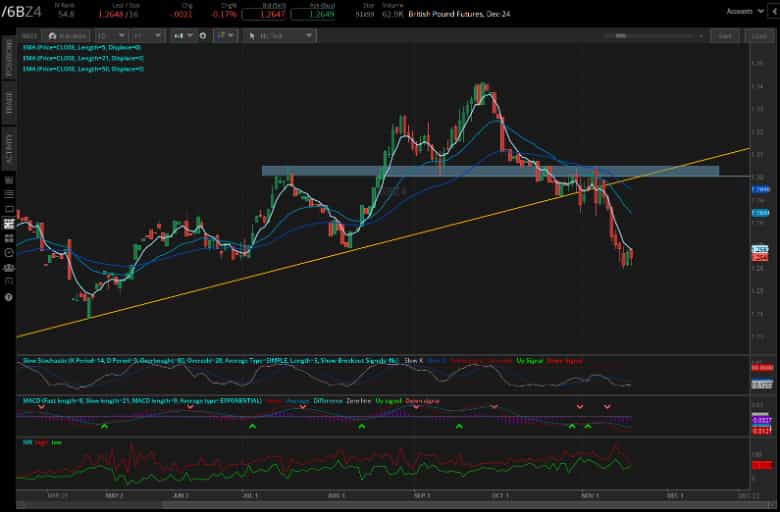The height and width of the screenshot is (515, 780).
Task: Open the drawing set dropdown beside gear
Action: click(225, 36)
